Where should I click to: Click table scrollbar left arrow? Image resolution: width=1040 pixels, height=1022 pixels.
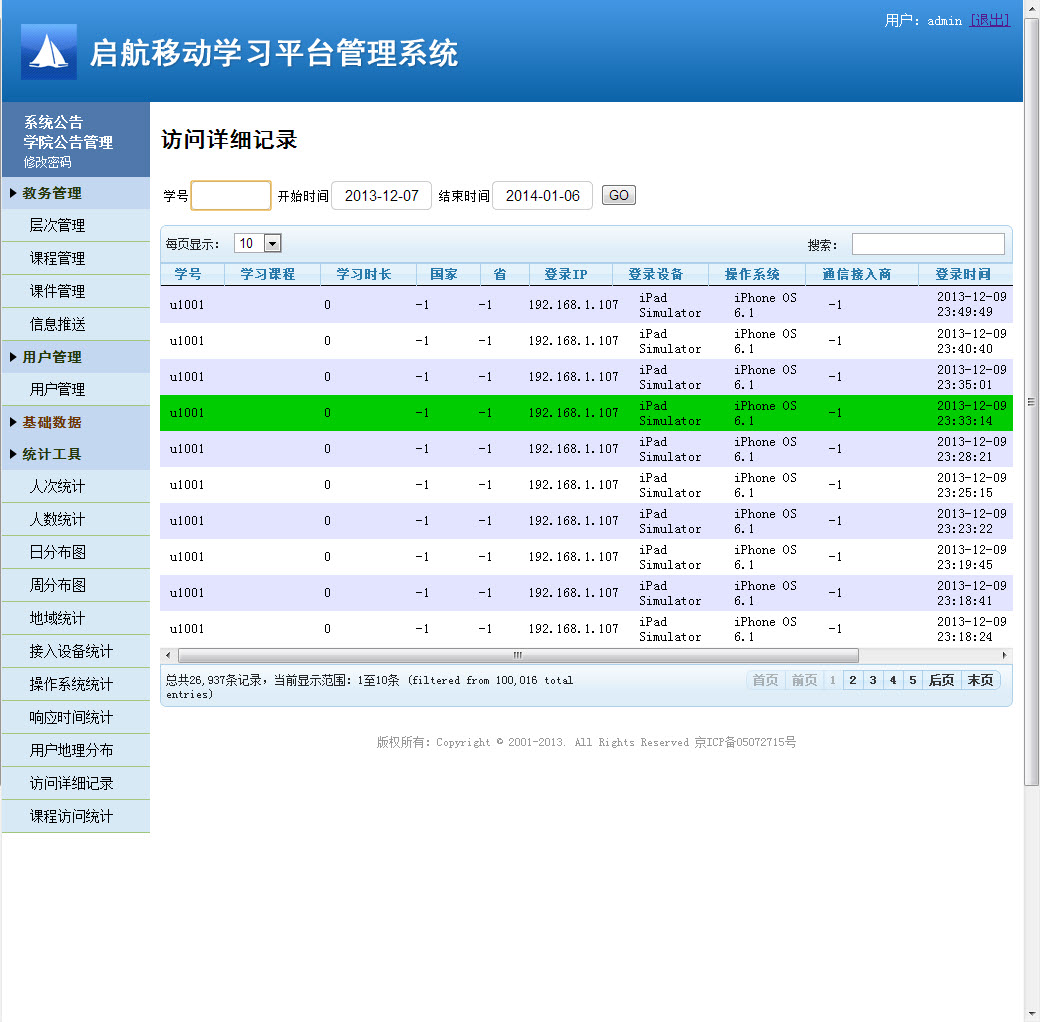(x=168, y=655)
